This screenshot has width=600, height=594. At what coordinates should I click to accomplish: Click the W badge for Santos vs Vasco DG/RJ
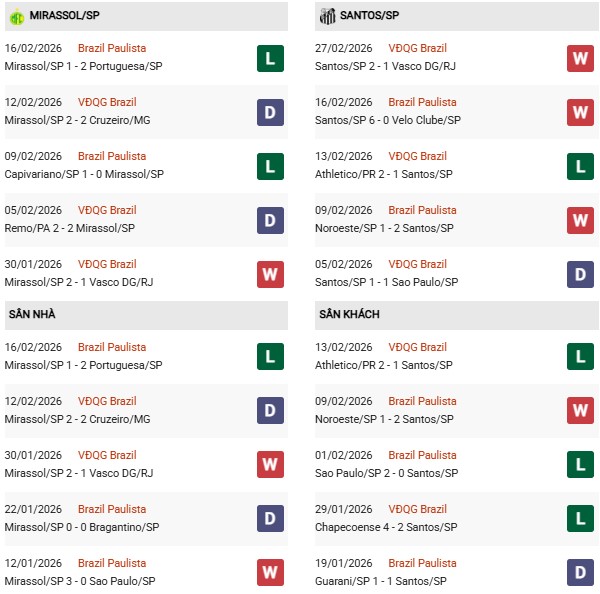580,58
